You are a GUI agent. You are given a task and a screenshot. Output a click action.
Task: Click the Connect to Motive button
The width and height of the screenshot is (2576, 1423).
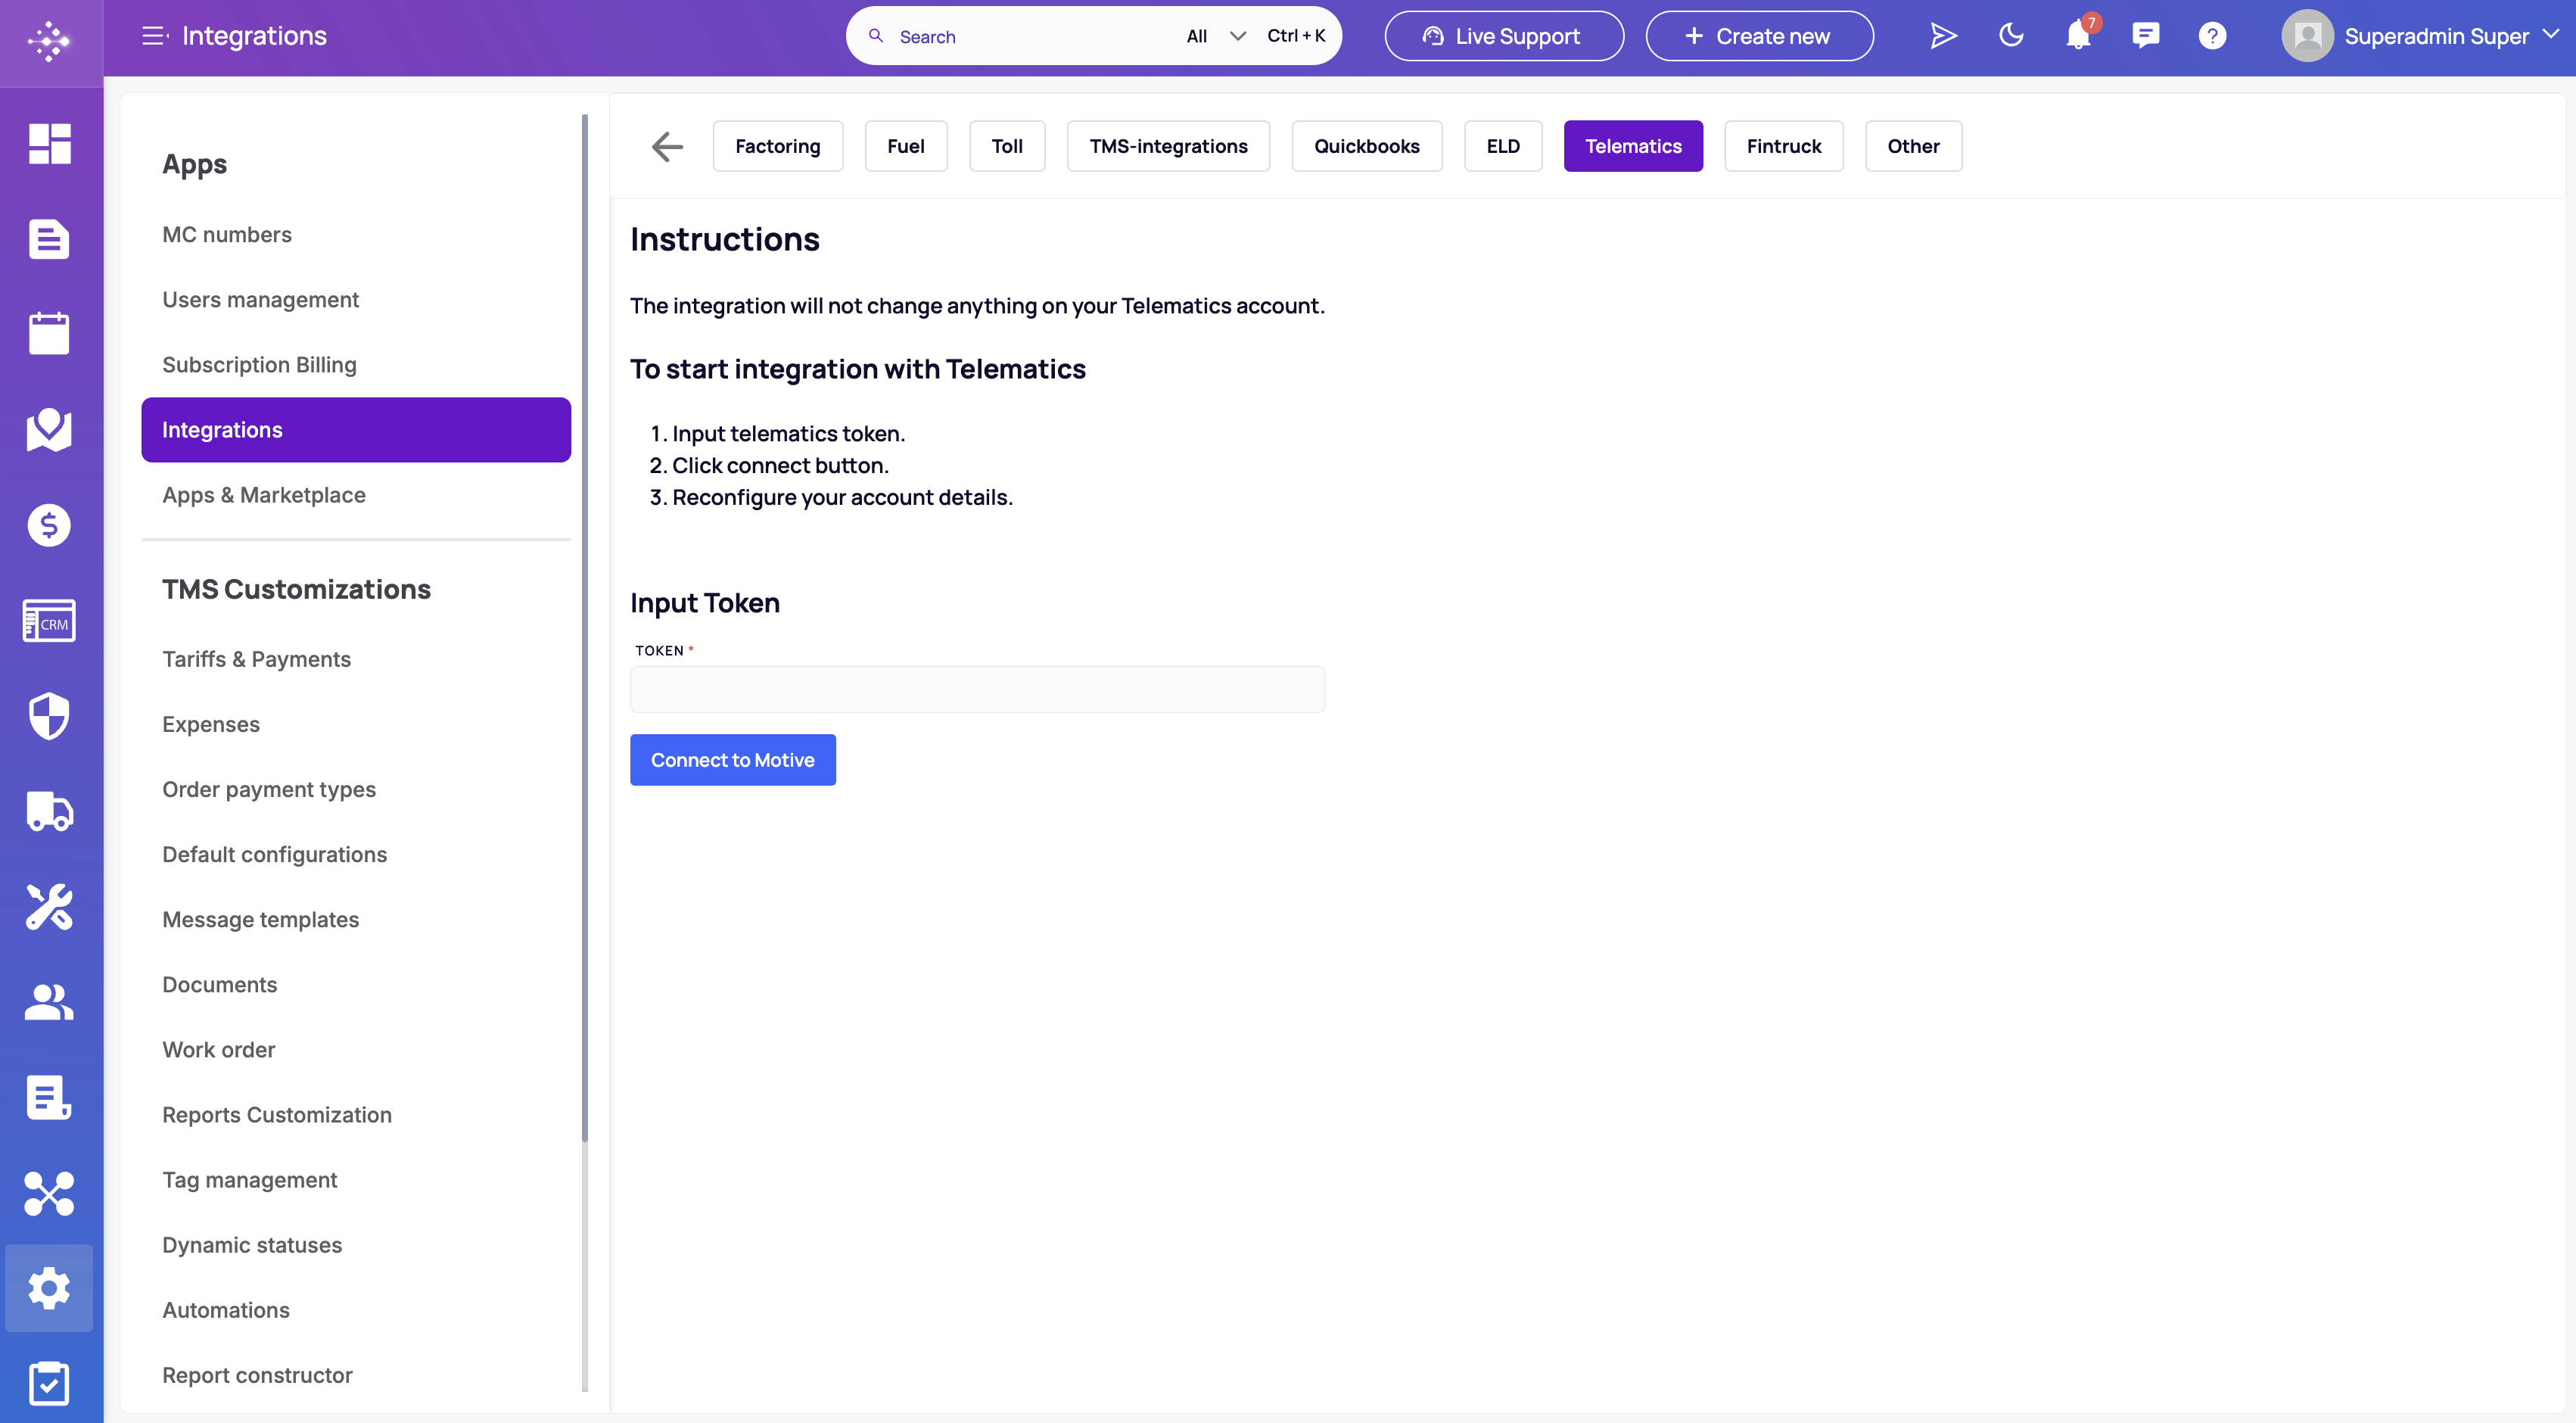point(732,760)
